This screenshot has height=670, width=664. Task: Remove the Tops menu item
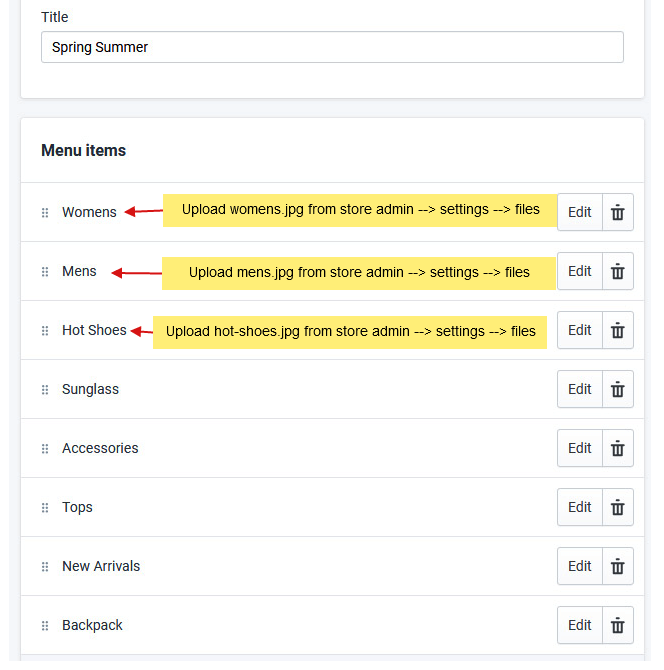pyautogui.click(x=618, y=507)
